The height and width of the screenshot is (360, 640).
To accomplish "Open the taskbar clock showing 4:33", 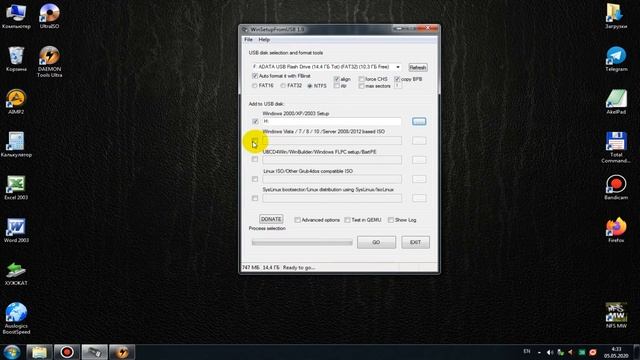I will point(617,352).
